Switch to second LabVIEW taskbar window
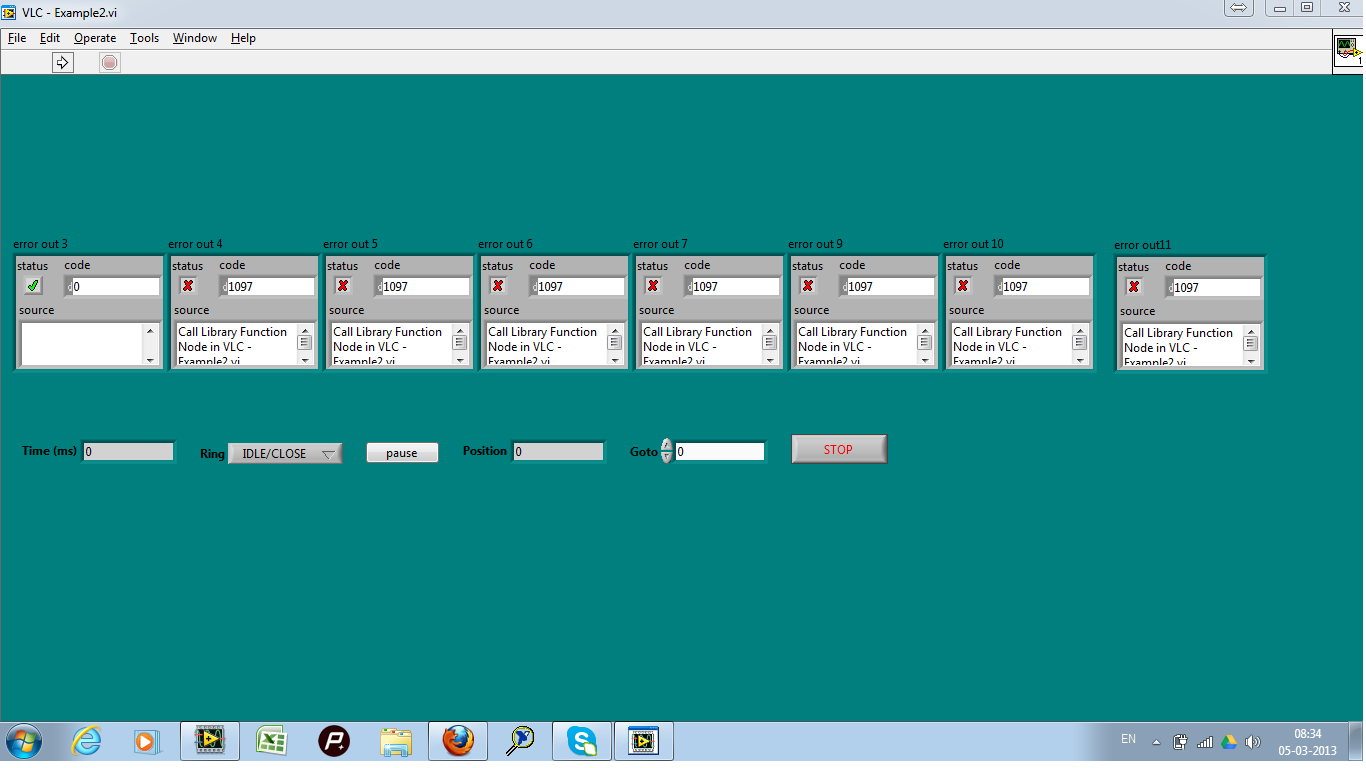1366x768 pixels. click(644, 741)
